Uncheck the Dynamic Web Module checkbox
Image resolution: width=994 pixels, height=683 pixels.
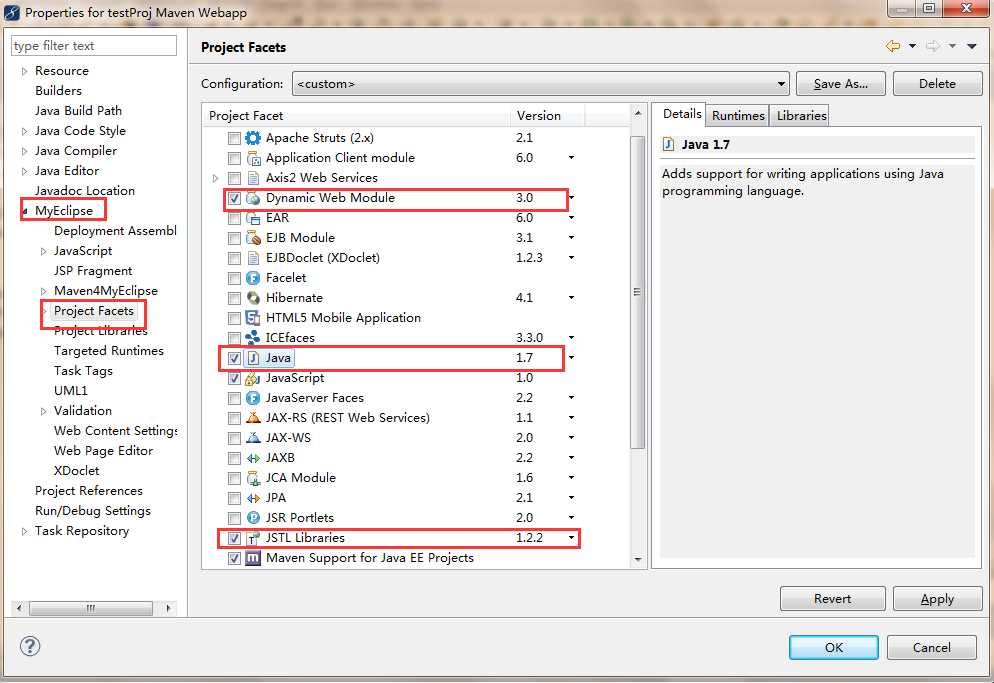(x=234, y=198)
